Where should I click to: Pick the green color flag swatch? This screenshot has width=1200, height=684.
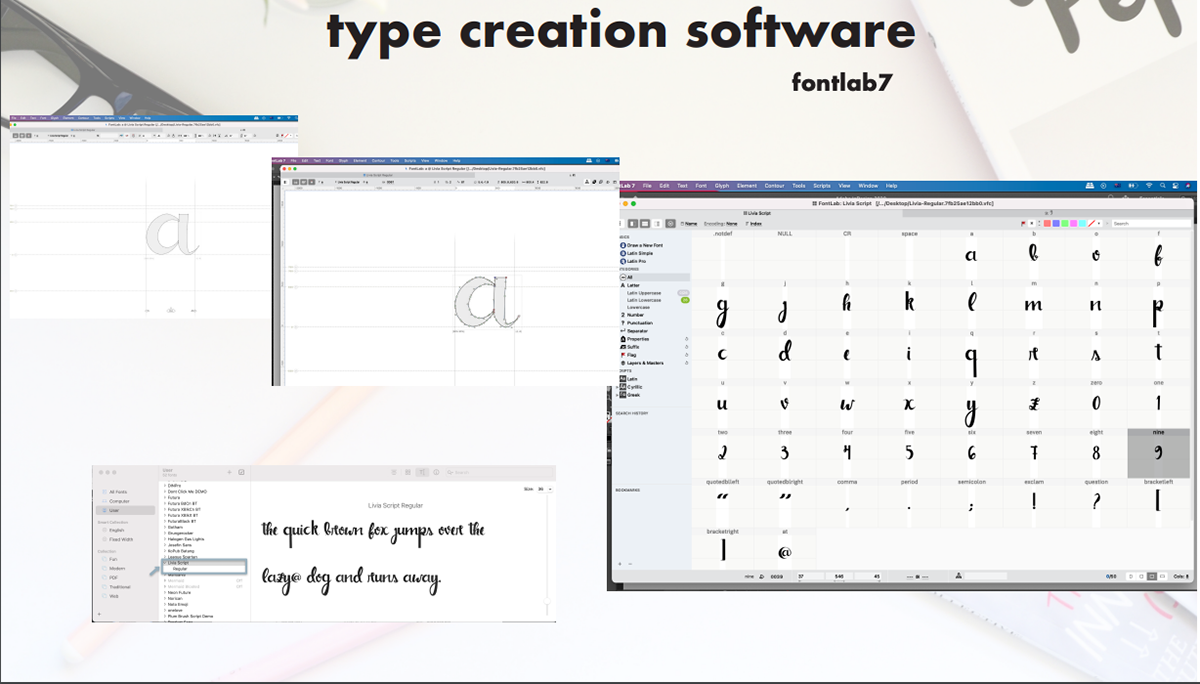click(x=1065, y=223)
